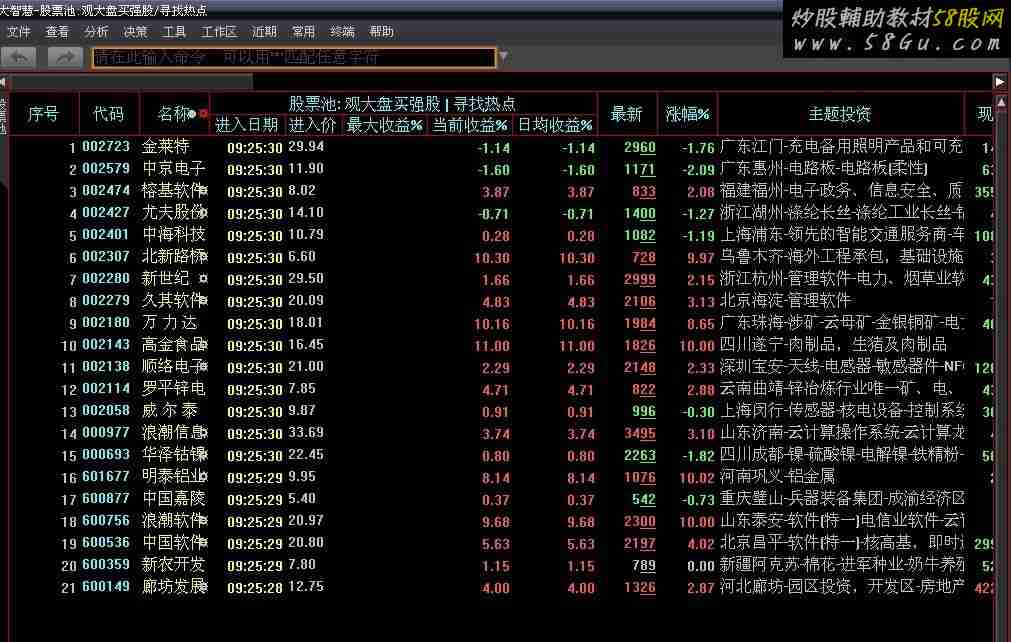Open the 帮助 menu

[381, 32]
